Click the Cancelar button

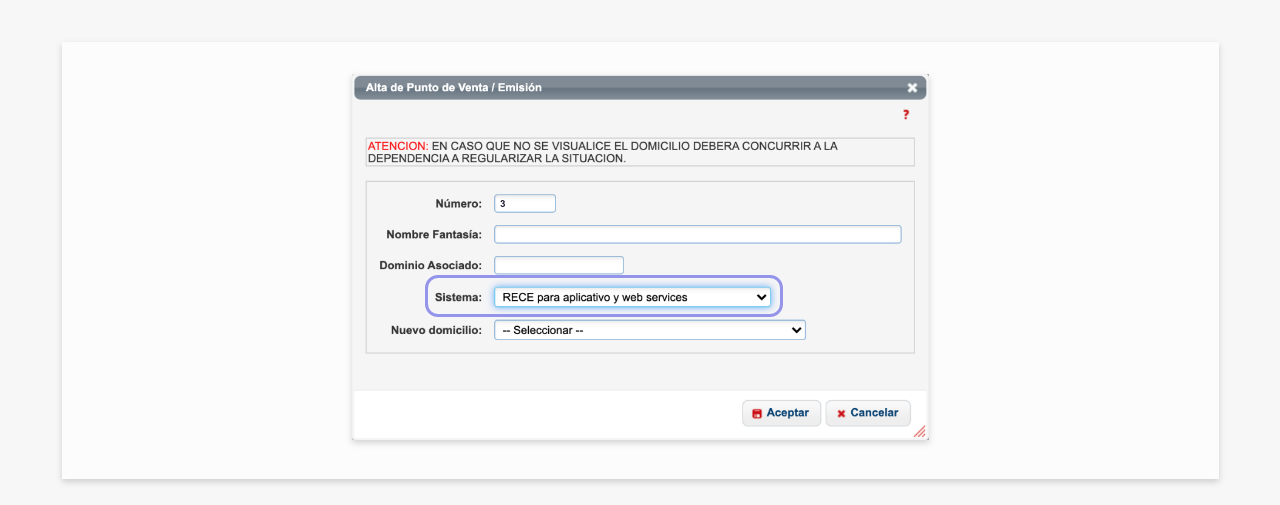[x=868, y=413]
